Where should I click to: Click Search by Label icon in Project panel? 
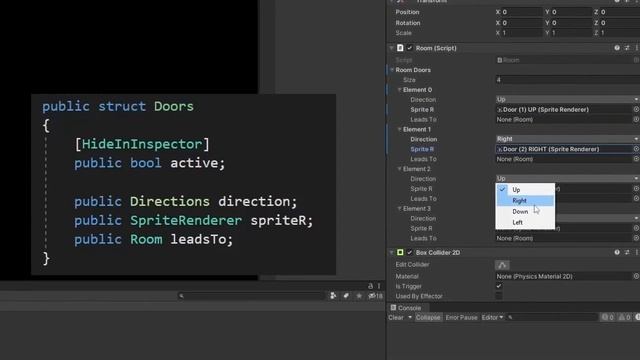click(x=346, y=296)
